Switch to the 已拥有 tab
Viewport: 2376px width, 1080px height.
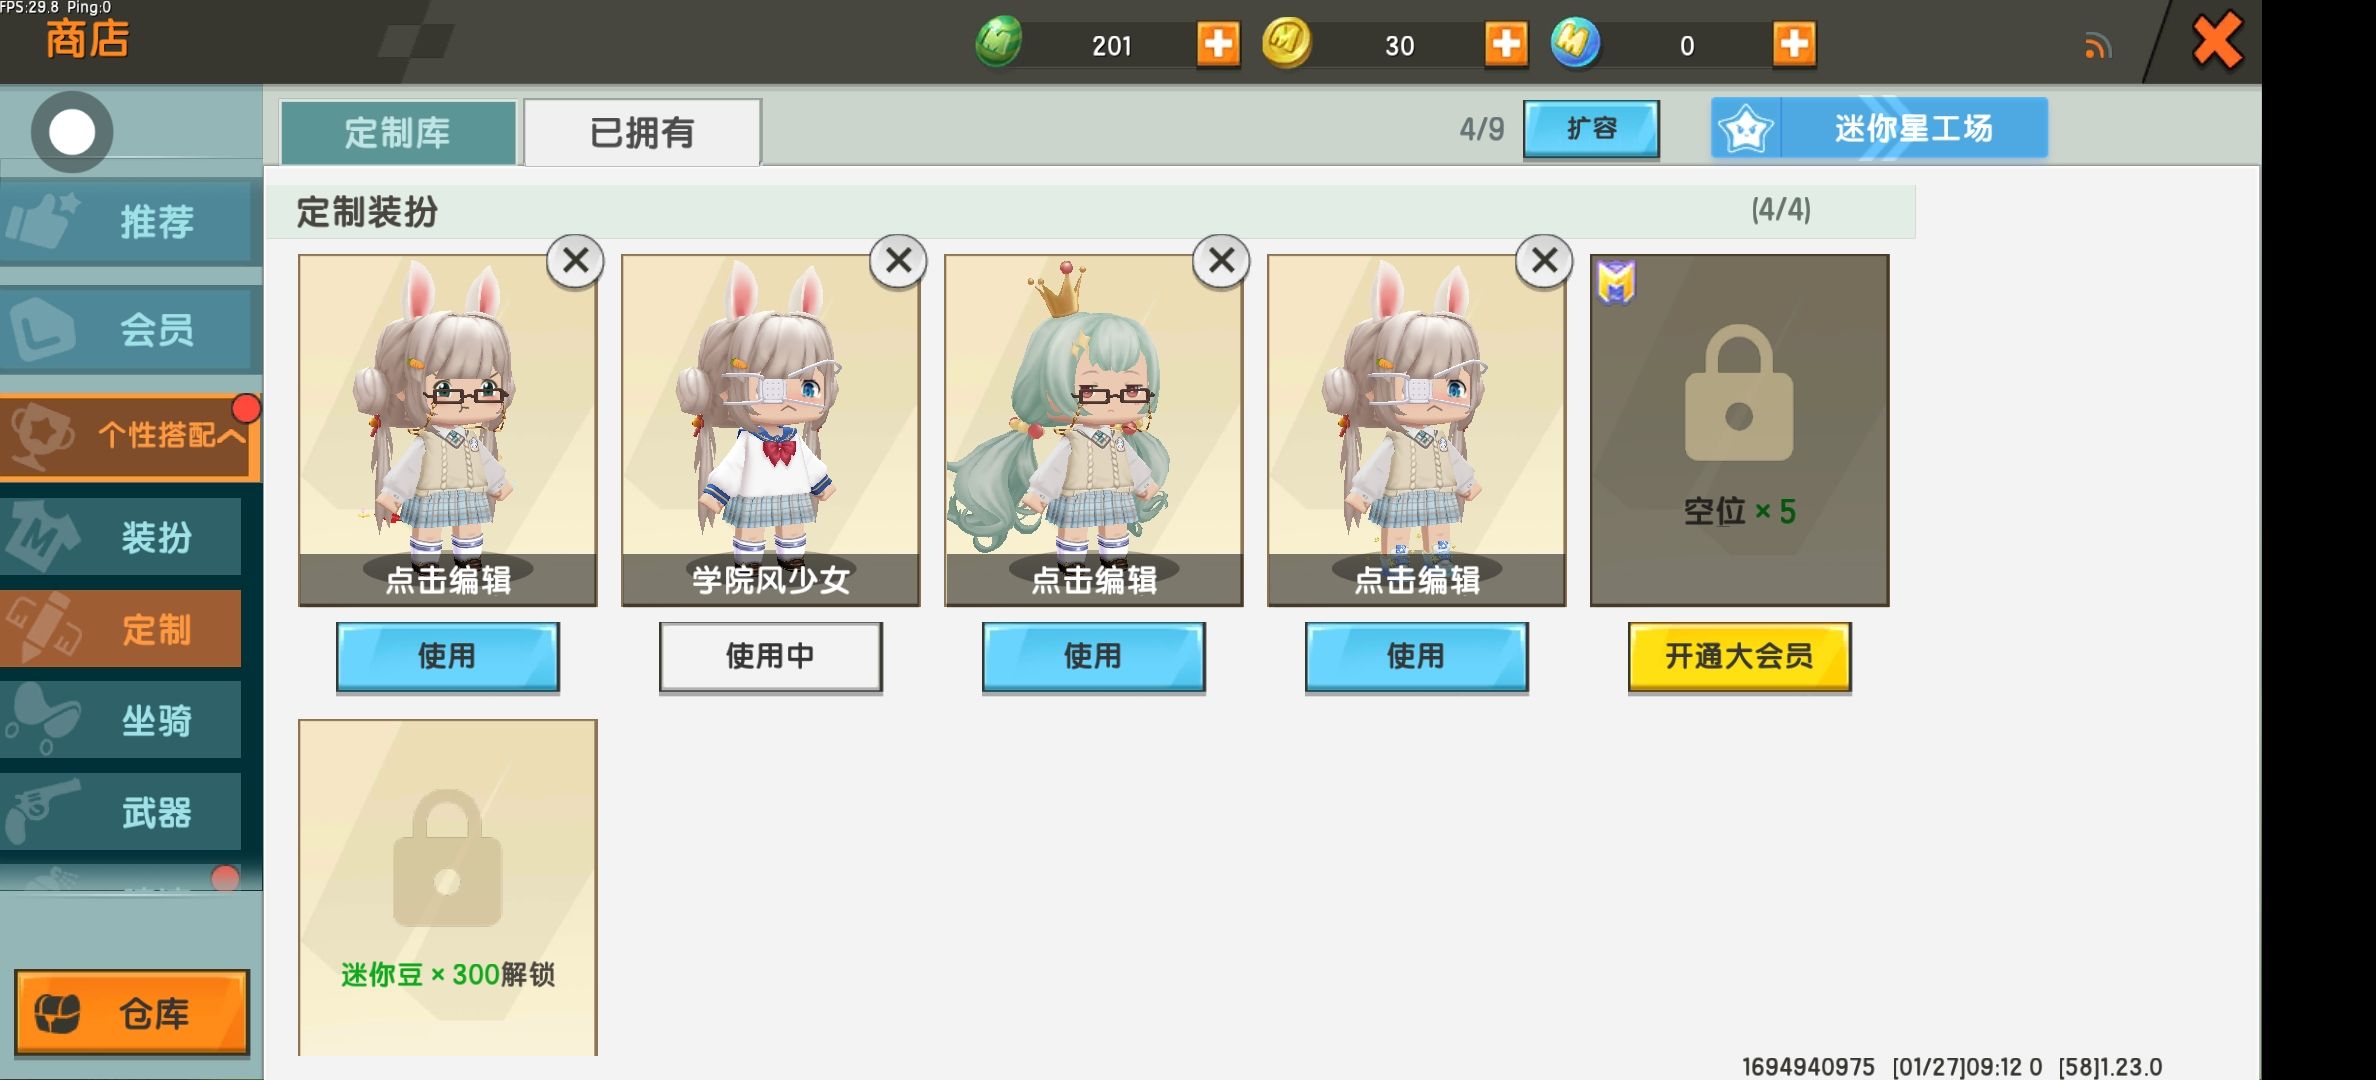pos(642,132)
